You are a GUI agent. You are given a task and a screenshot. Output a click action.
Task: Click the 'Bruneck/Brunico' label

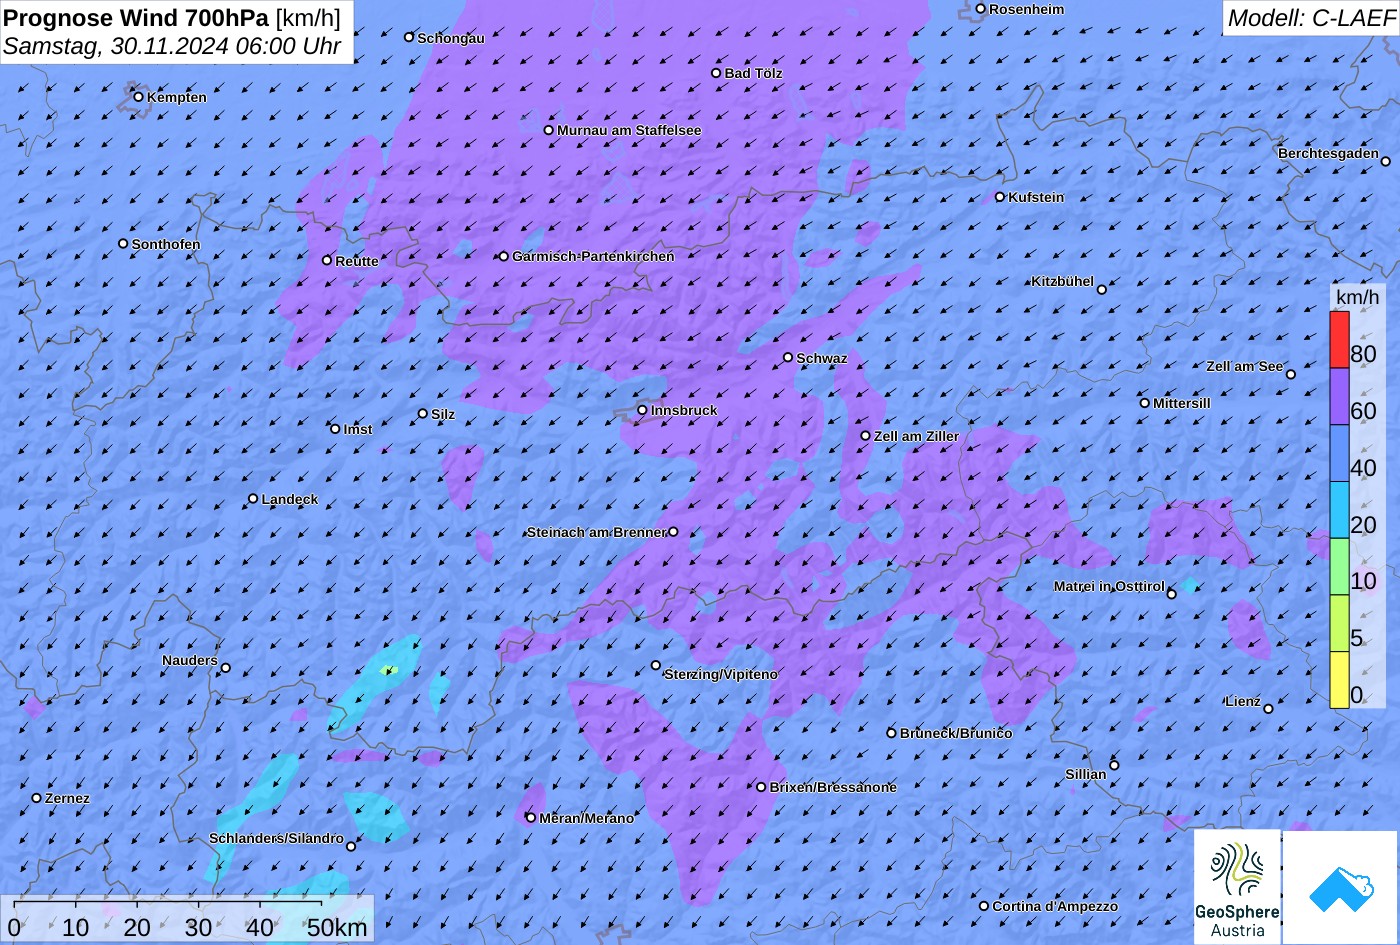point(956,734)
